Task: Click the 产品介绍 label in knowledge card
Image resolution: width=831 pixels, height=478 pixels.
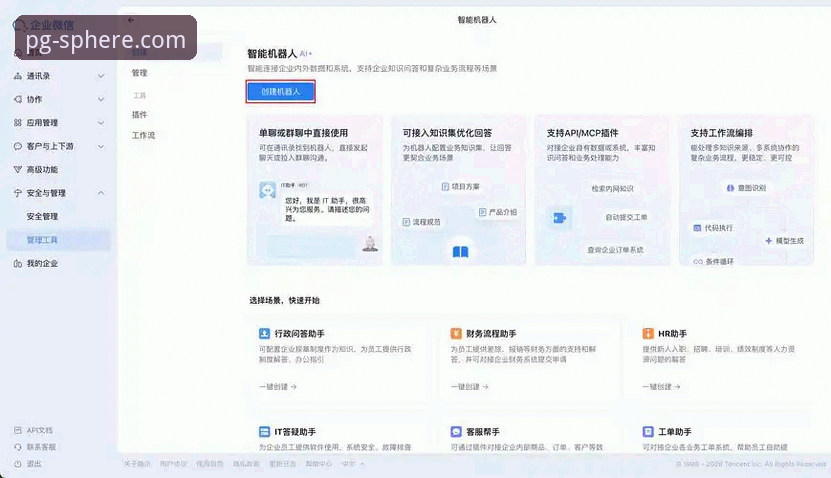Action: click(x=503, y=212)
